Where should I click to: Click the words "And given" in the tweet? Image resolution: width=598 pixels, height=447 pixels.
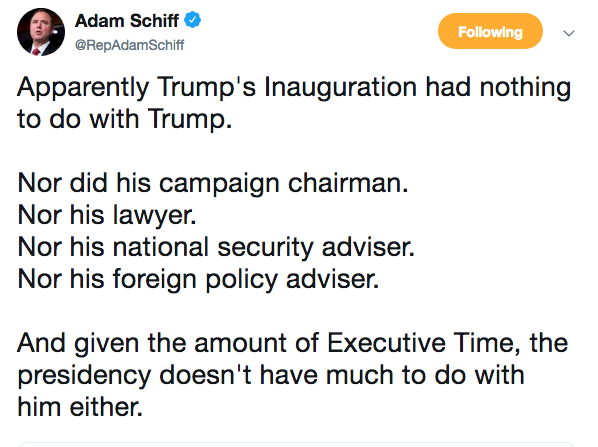78,343
